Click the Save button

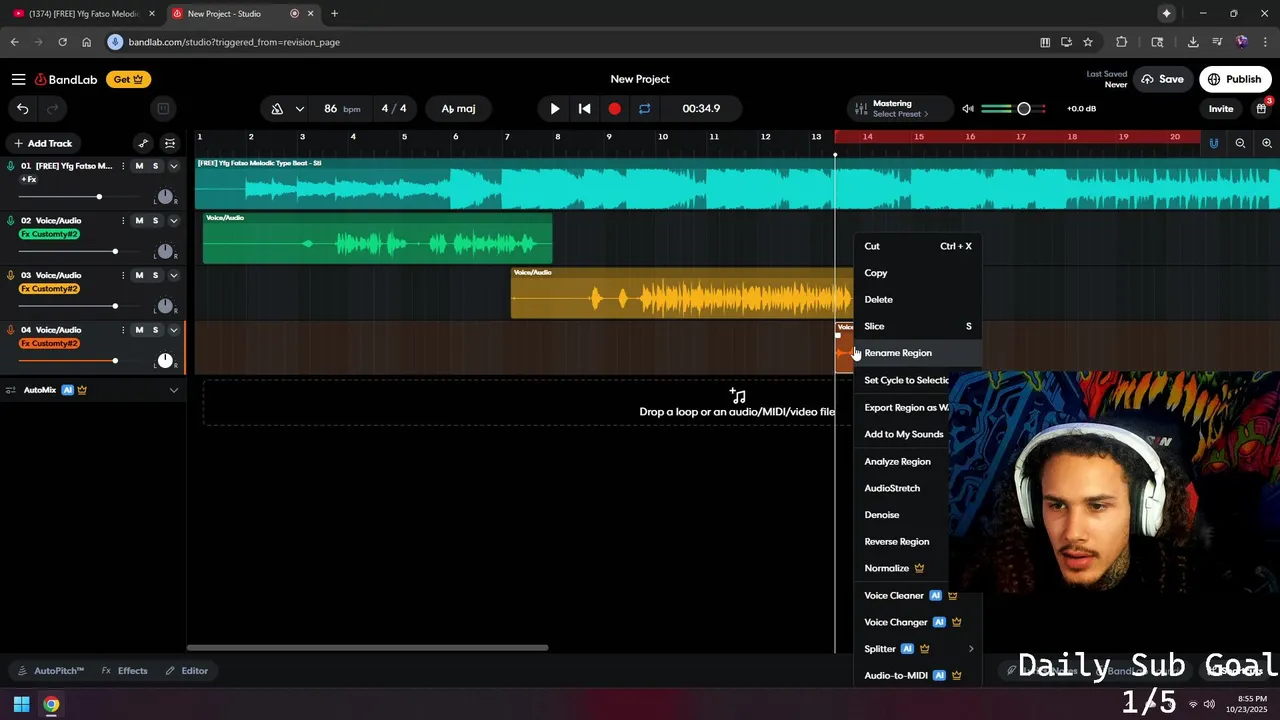click(1162, 79)
